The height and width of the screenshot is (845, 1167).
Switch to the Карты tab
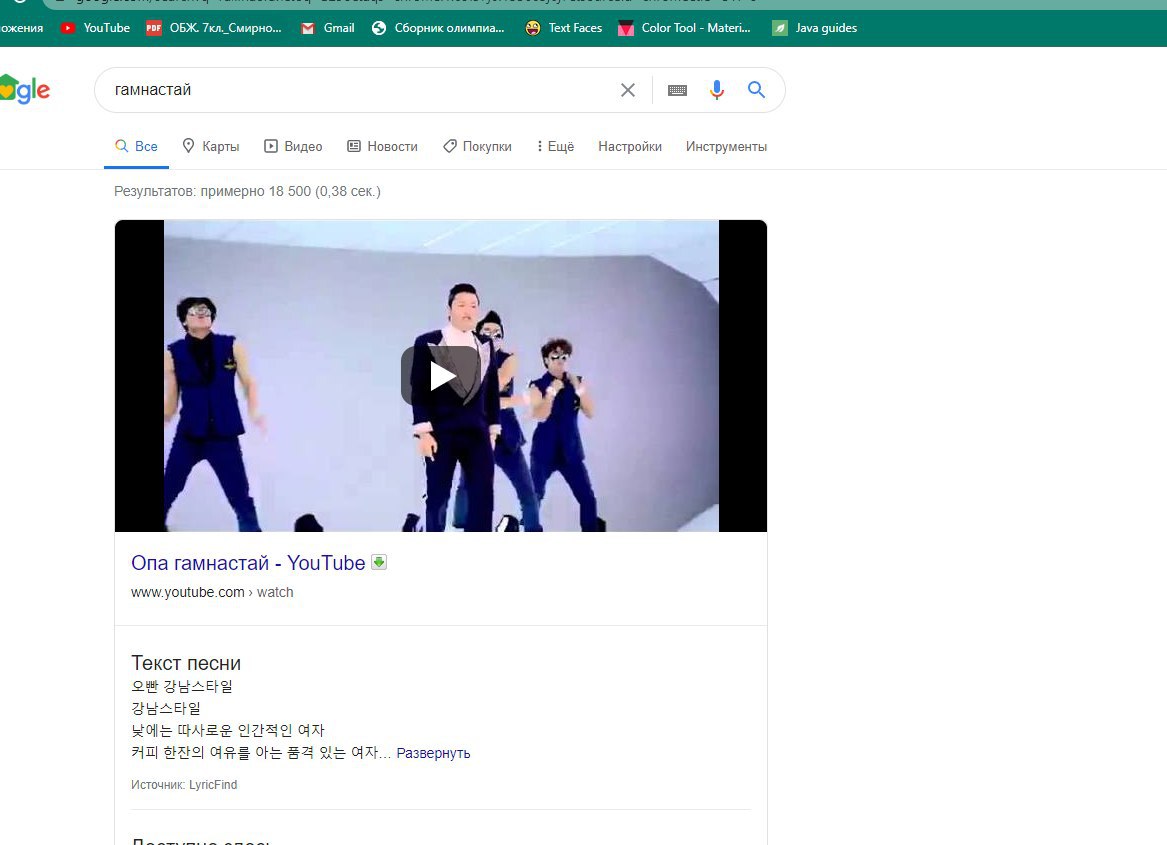coord(211,147)
